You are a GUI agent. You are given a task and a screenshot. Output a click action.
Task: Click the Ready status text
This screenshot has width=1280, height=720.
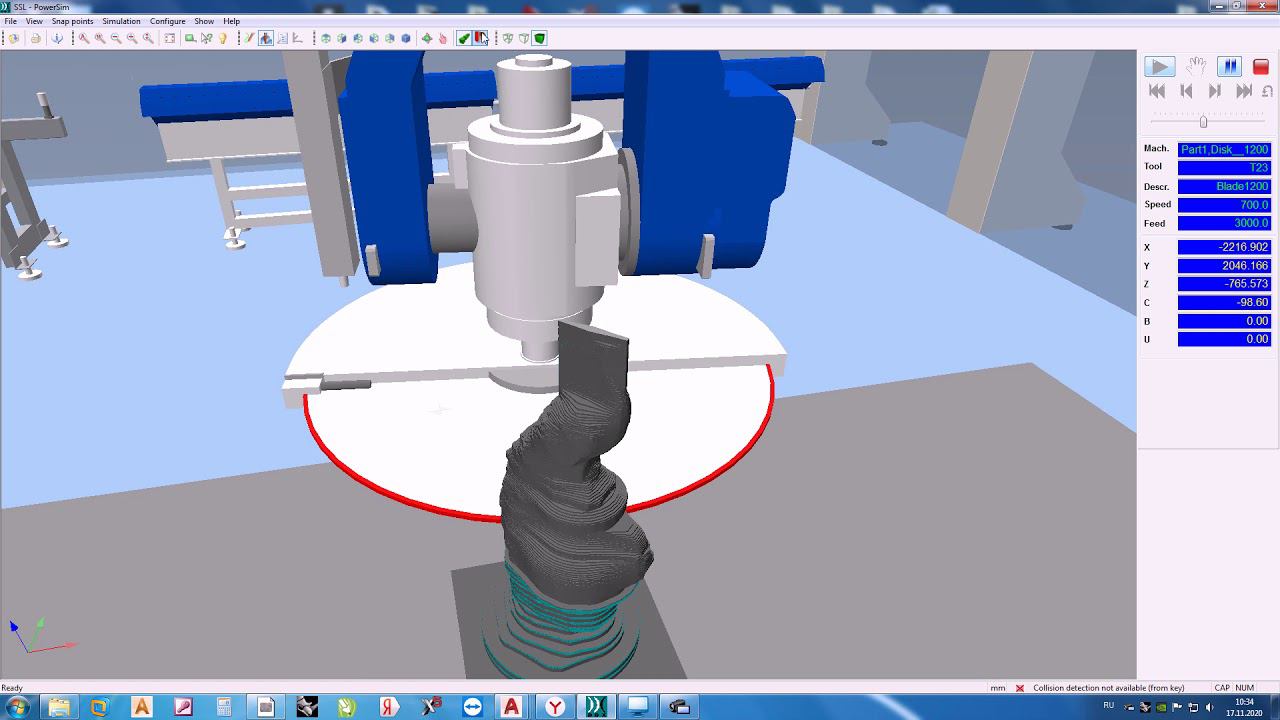12,688
